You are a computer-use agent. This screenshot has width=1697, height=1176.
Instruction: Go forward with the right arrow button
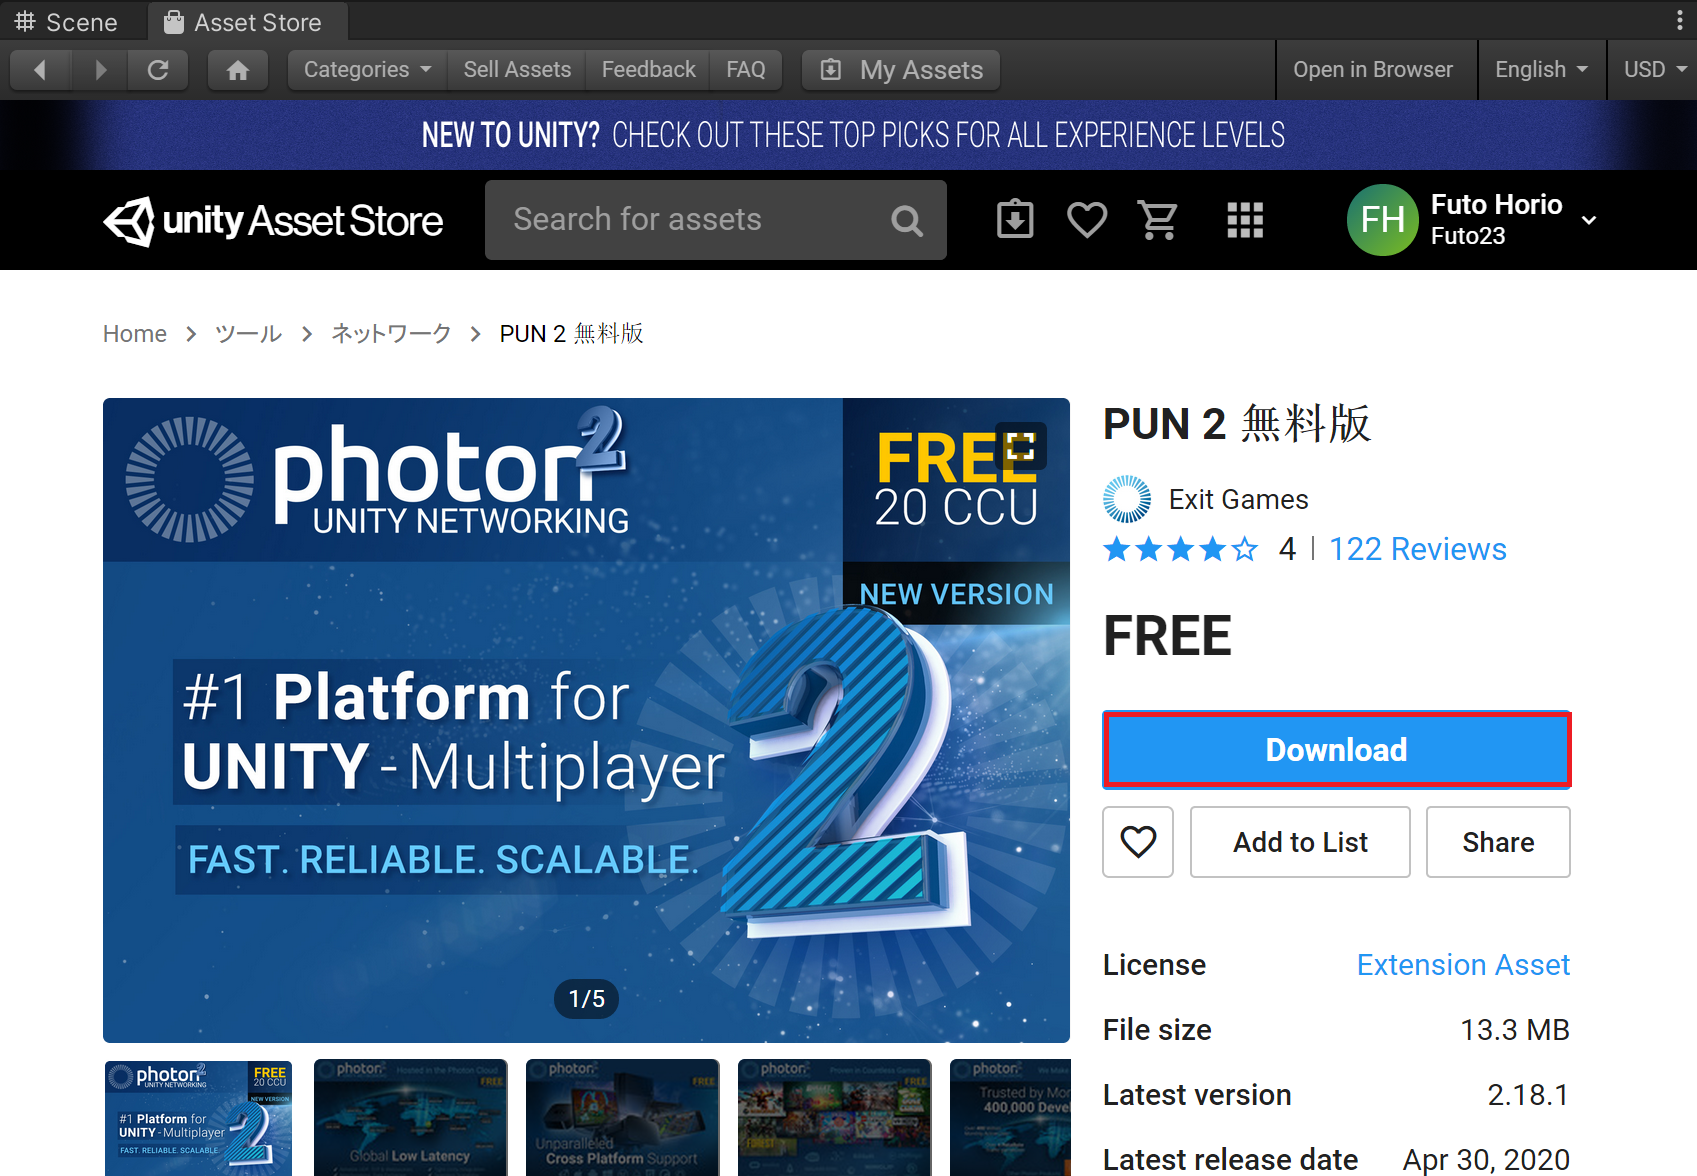pyautogui.click(x=100, y=70)
